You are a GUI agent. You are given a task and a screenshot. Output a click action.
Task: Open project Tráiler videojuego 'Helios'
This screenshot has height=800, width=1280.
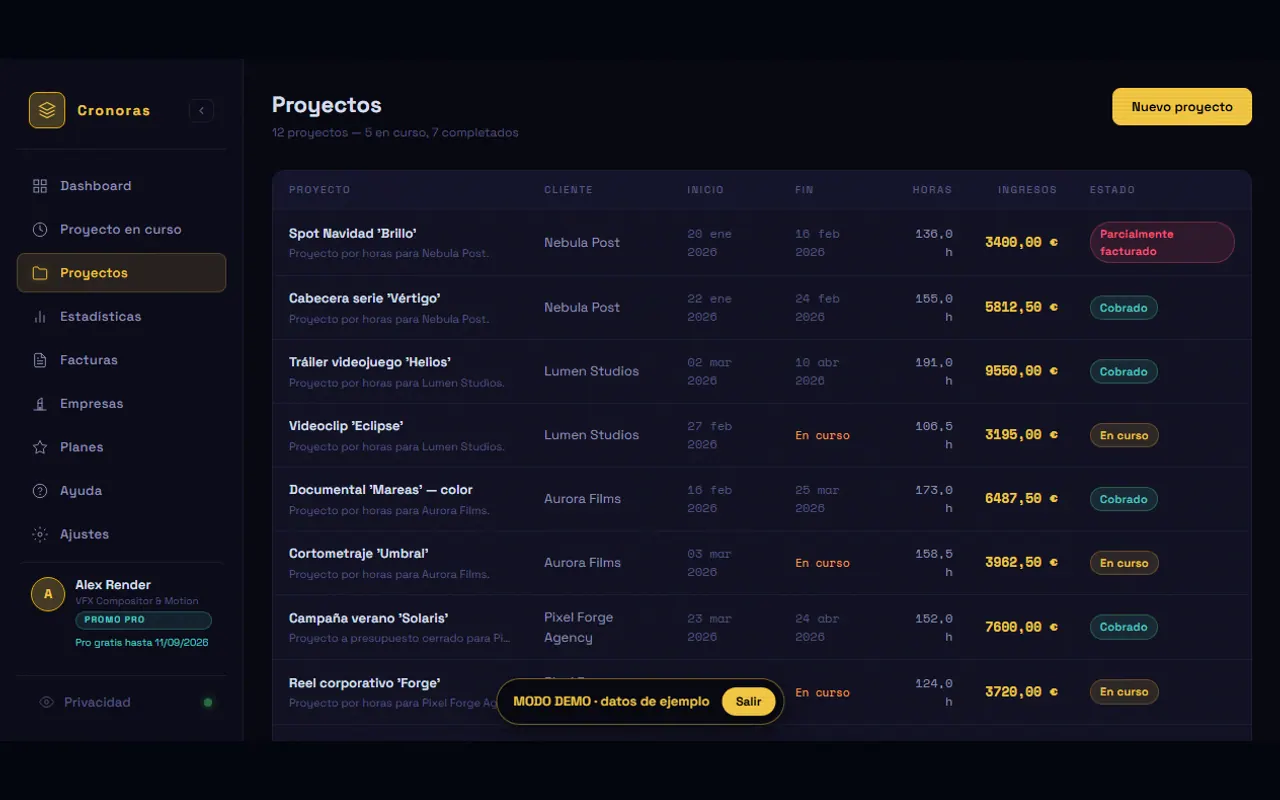(370, 362)
